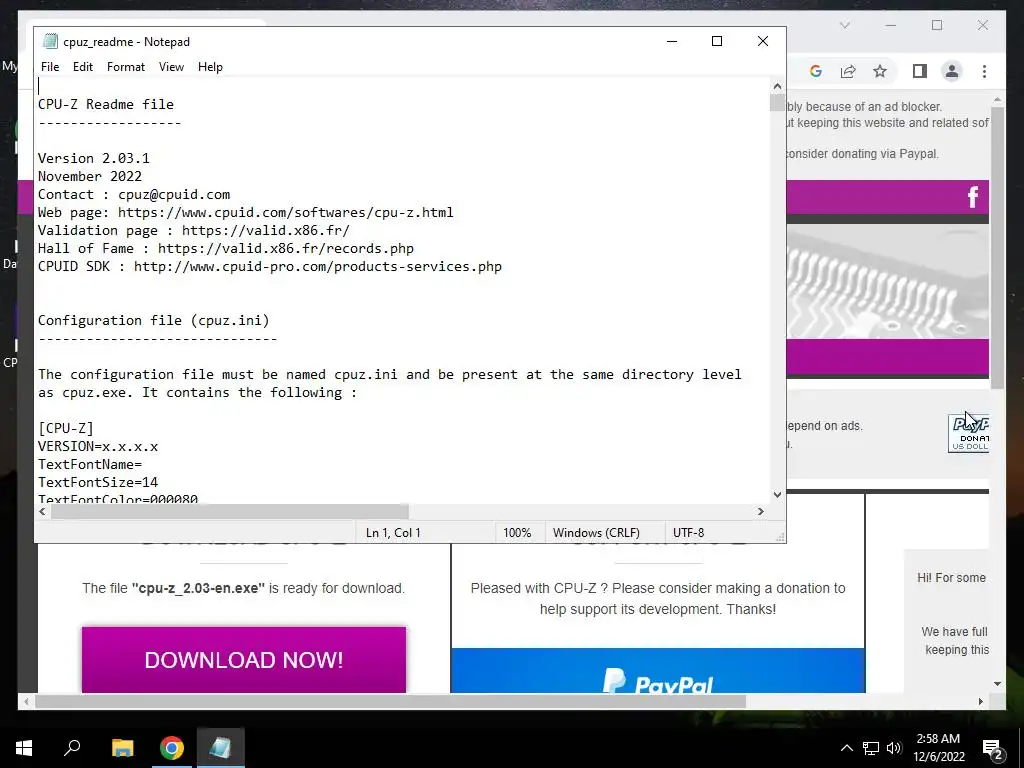Click the 'Version 2.03.1' line in Notepad
The height and width of the screenshot is (768, 1024).
[93, 159]
